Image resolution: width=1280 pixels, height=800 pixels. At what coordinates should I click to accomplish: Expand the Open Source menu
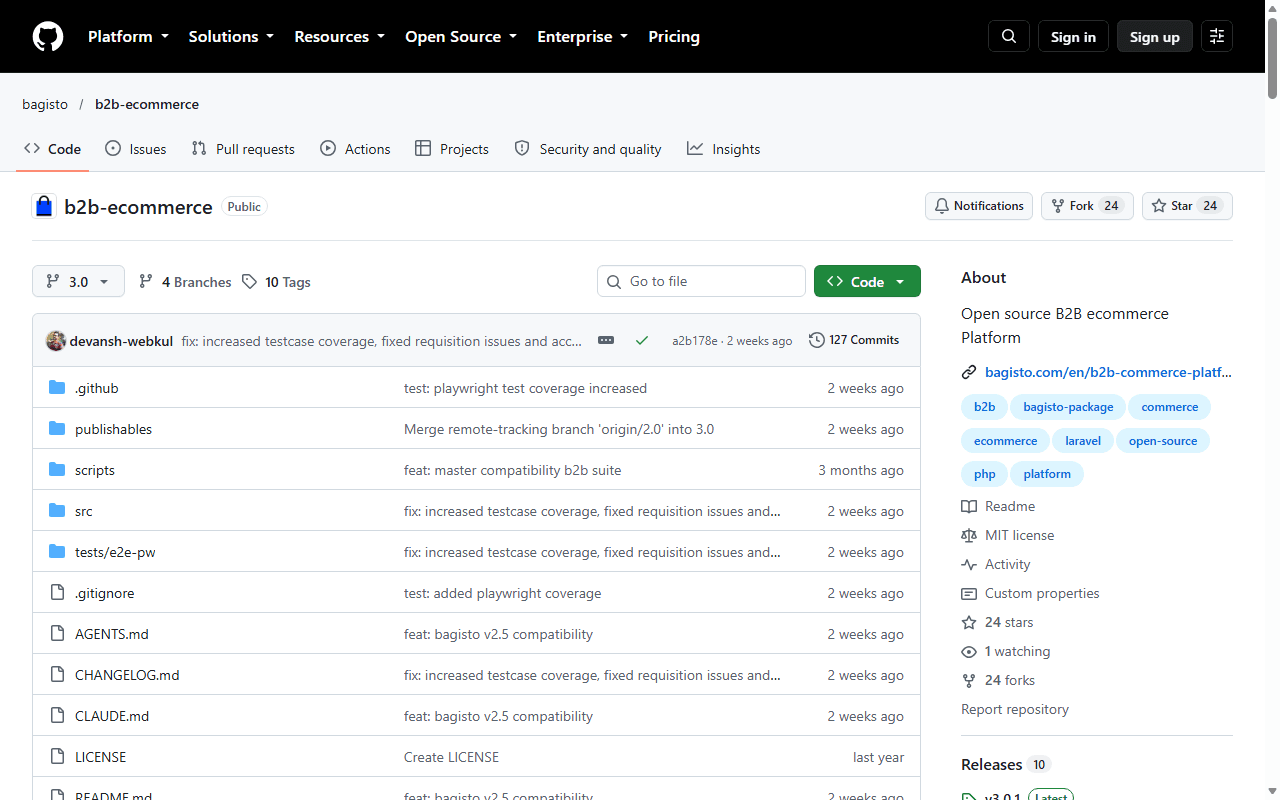point(461,37)
